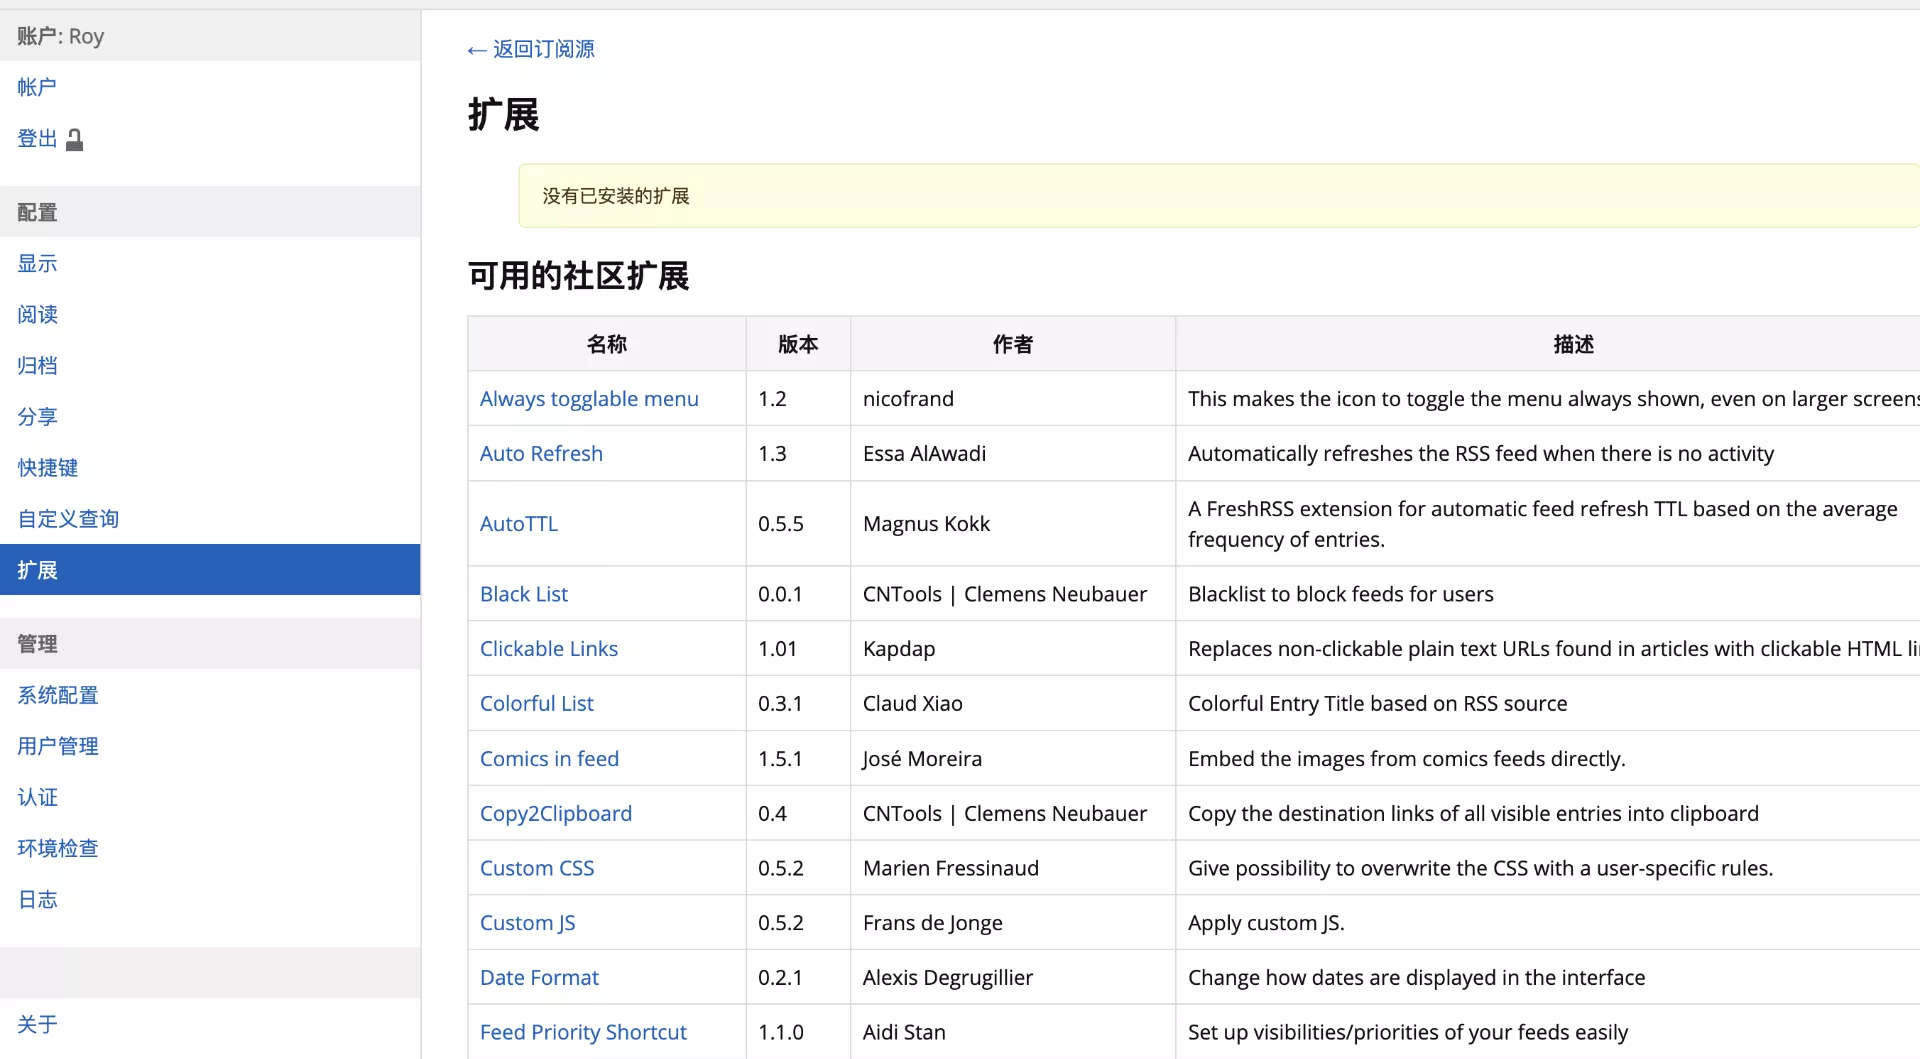
Task: Open the 认证 authentication page
Action: [37, 797]
